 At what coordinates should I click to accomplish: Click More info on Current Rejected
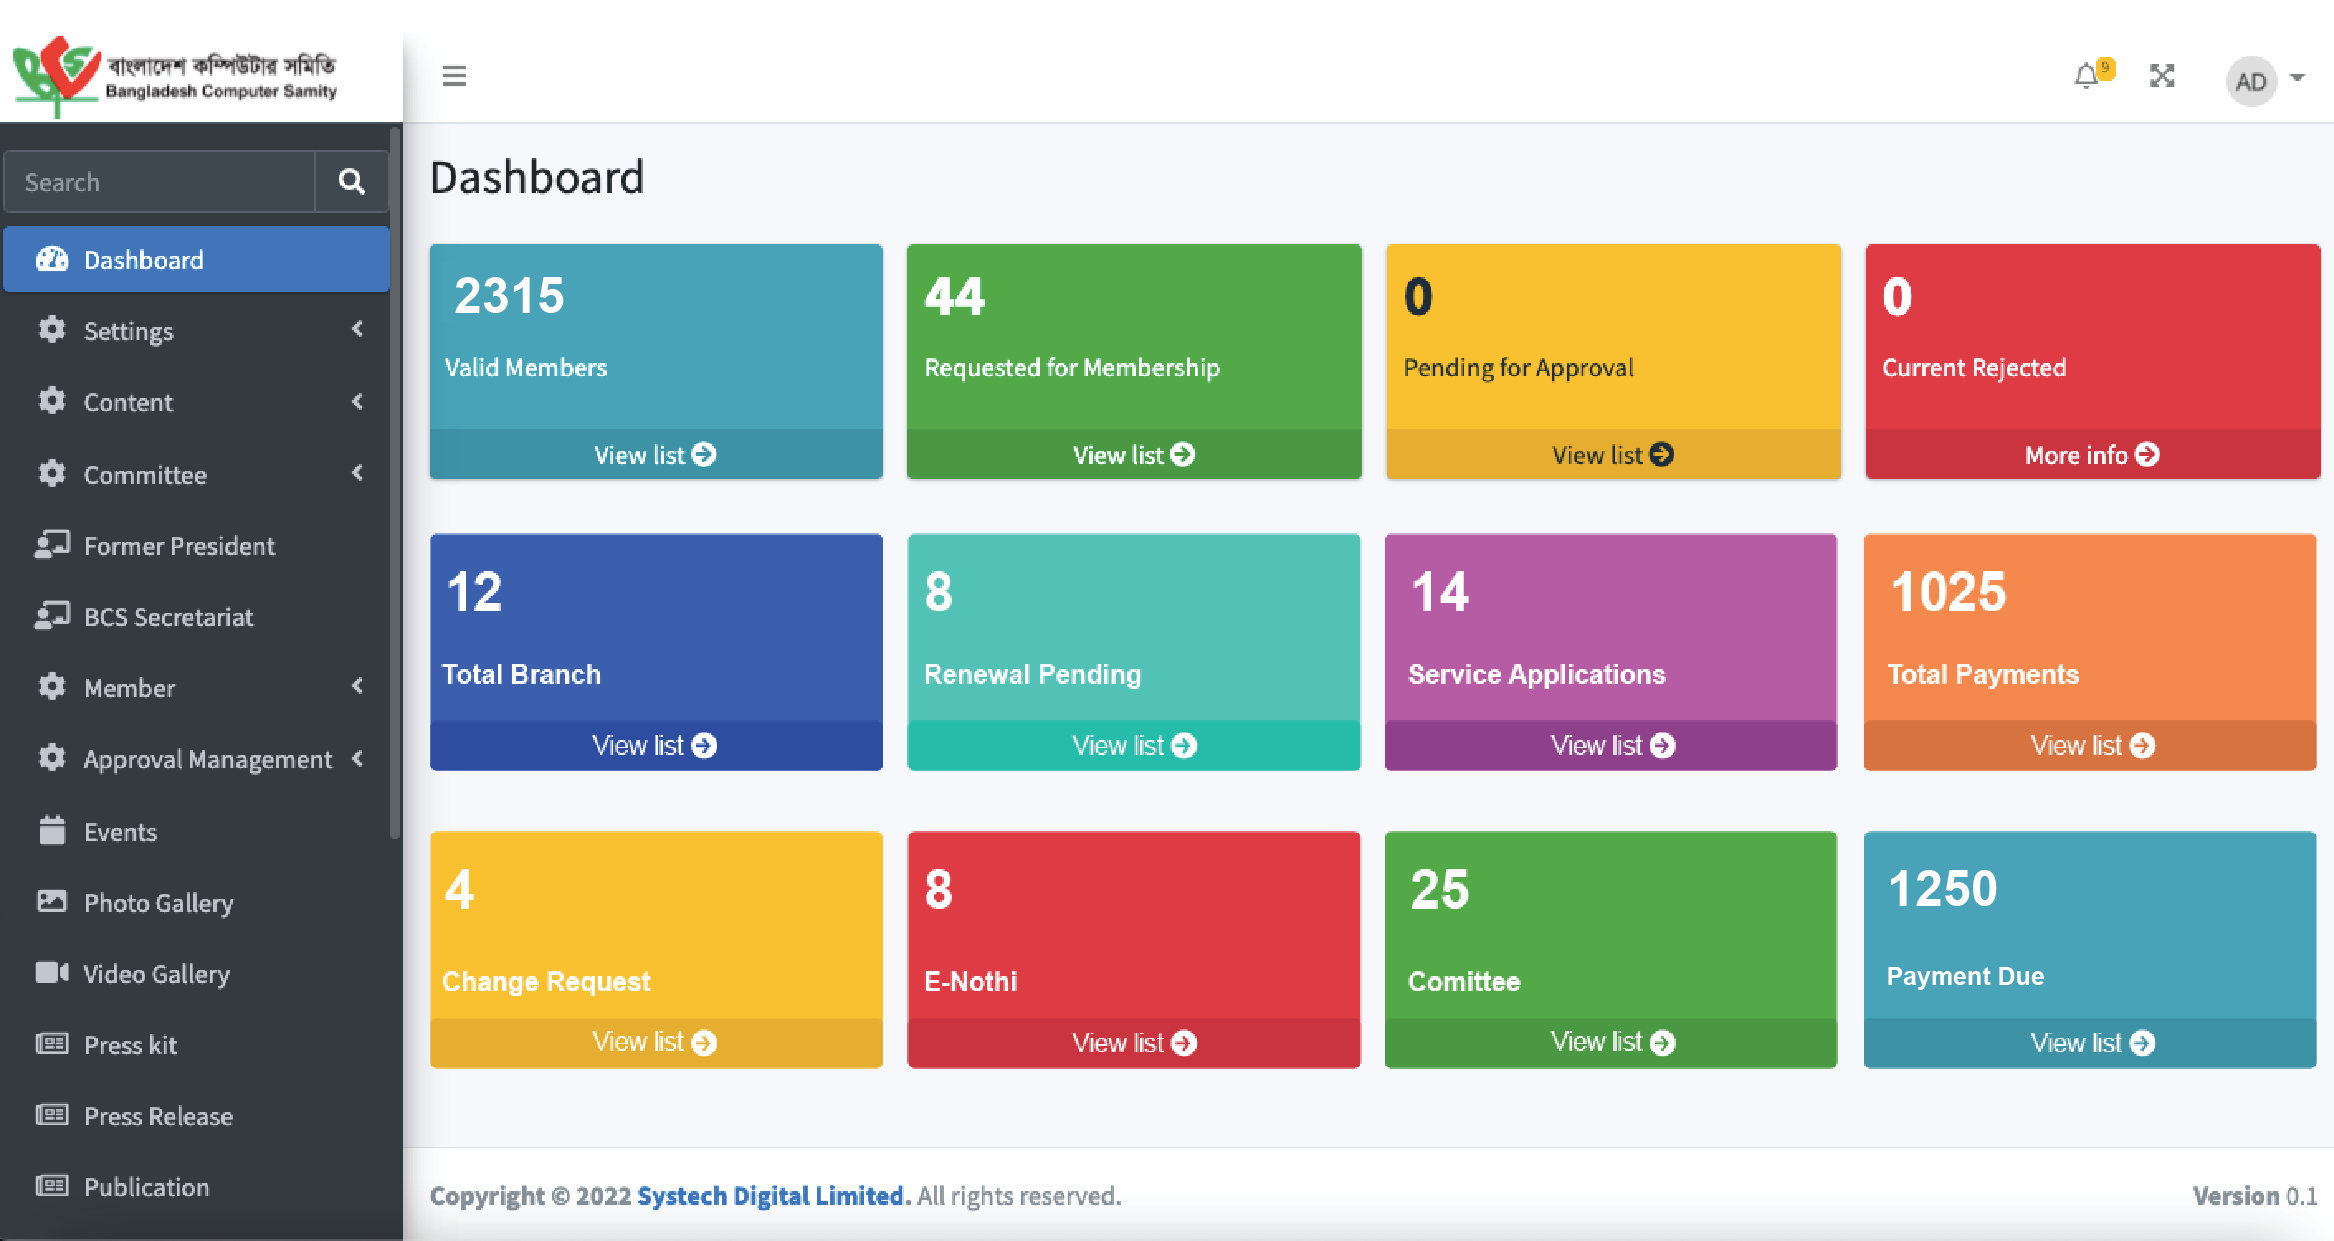[2091, 455]
